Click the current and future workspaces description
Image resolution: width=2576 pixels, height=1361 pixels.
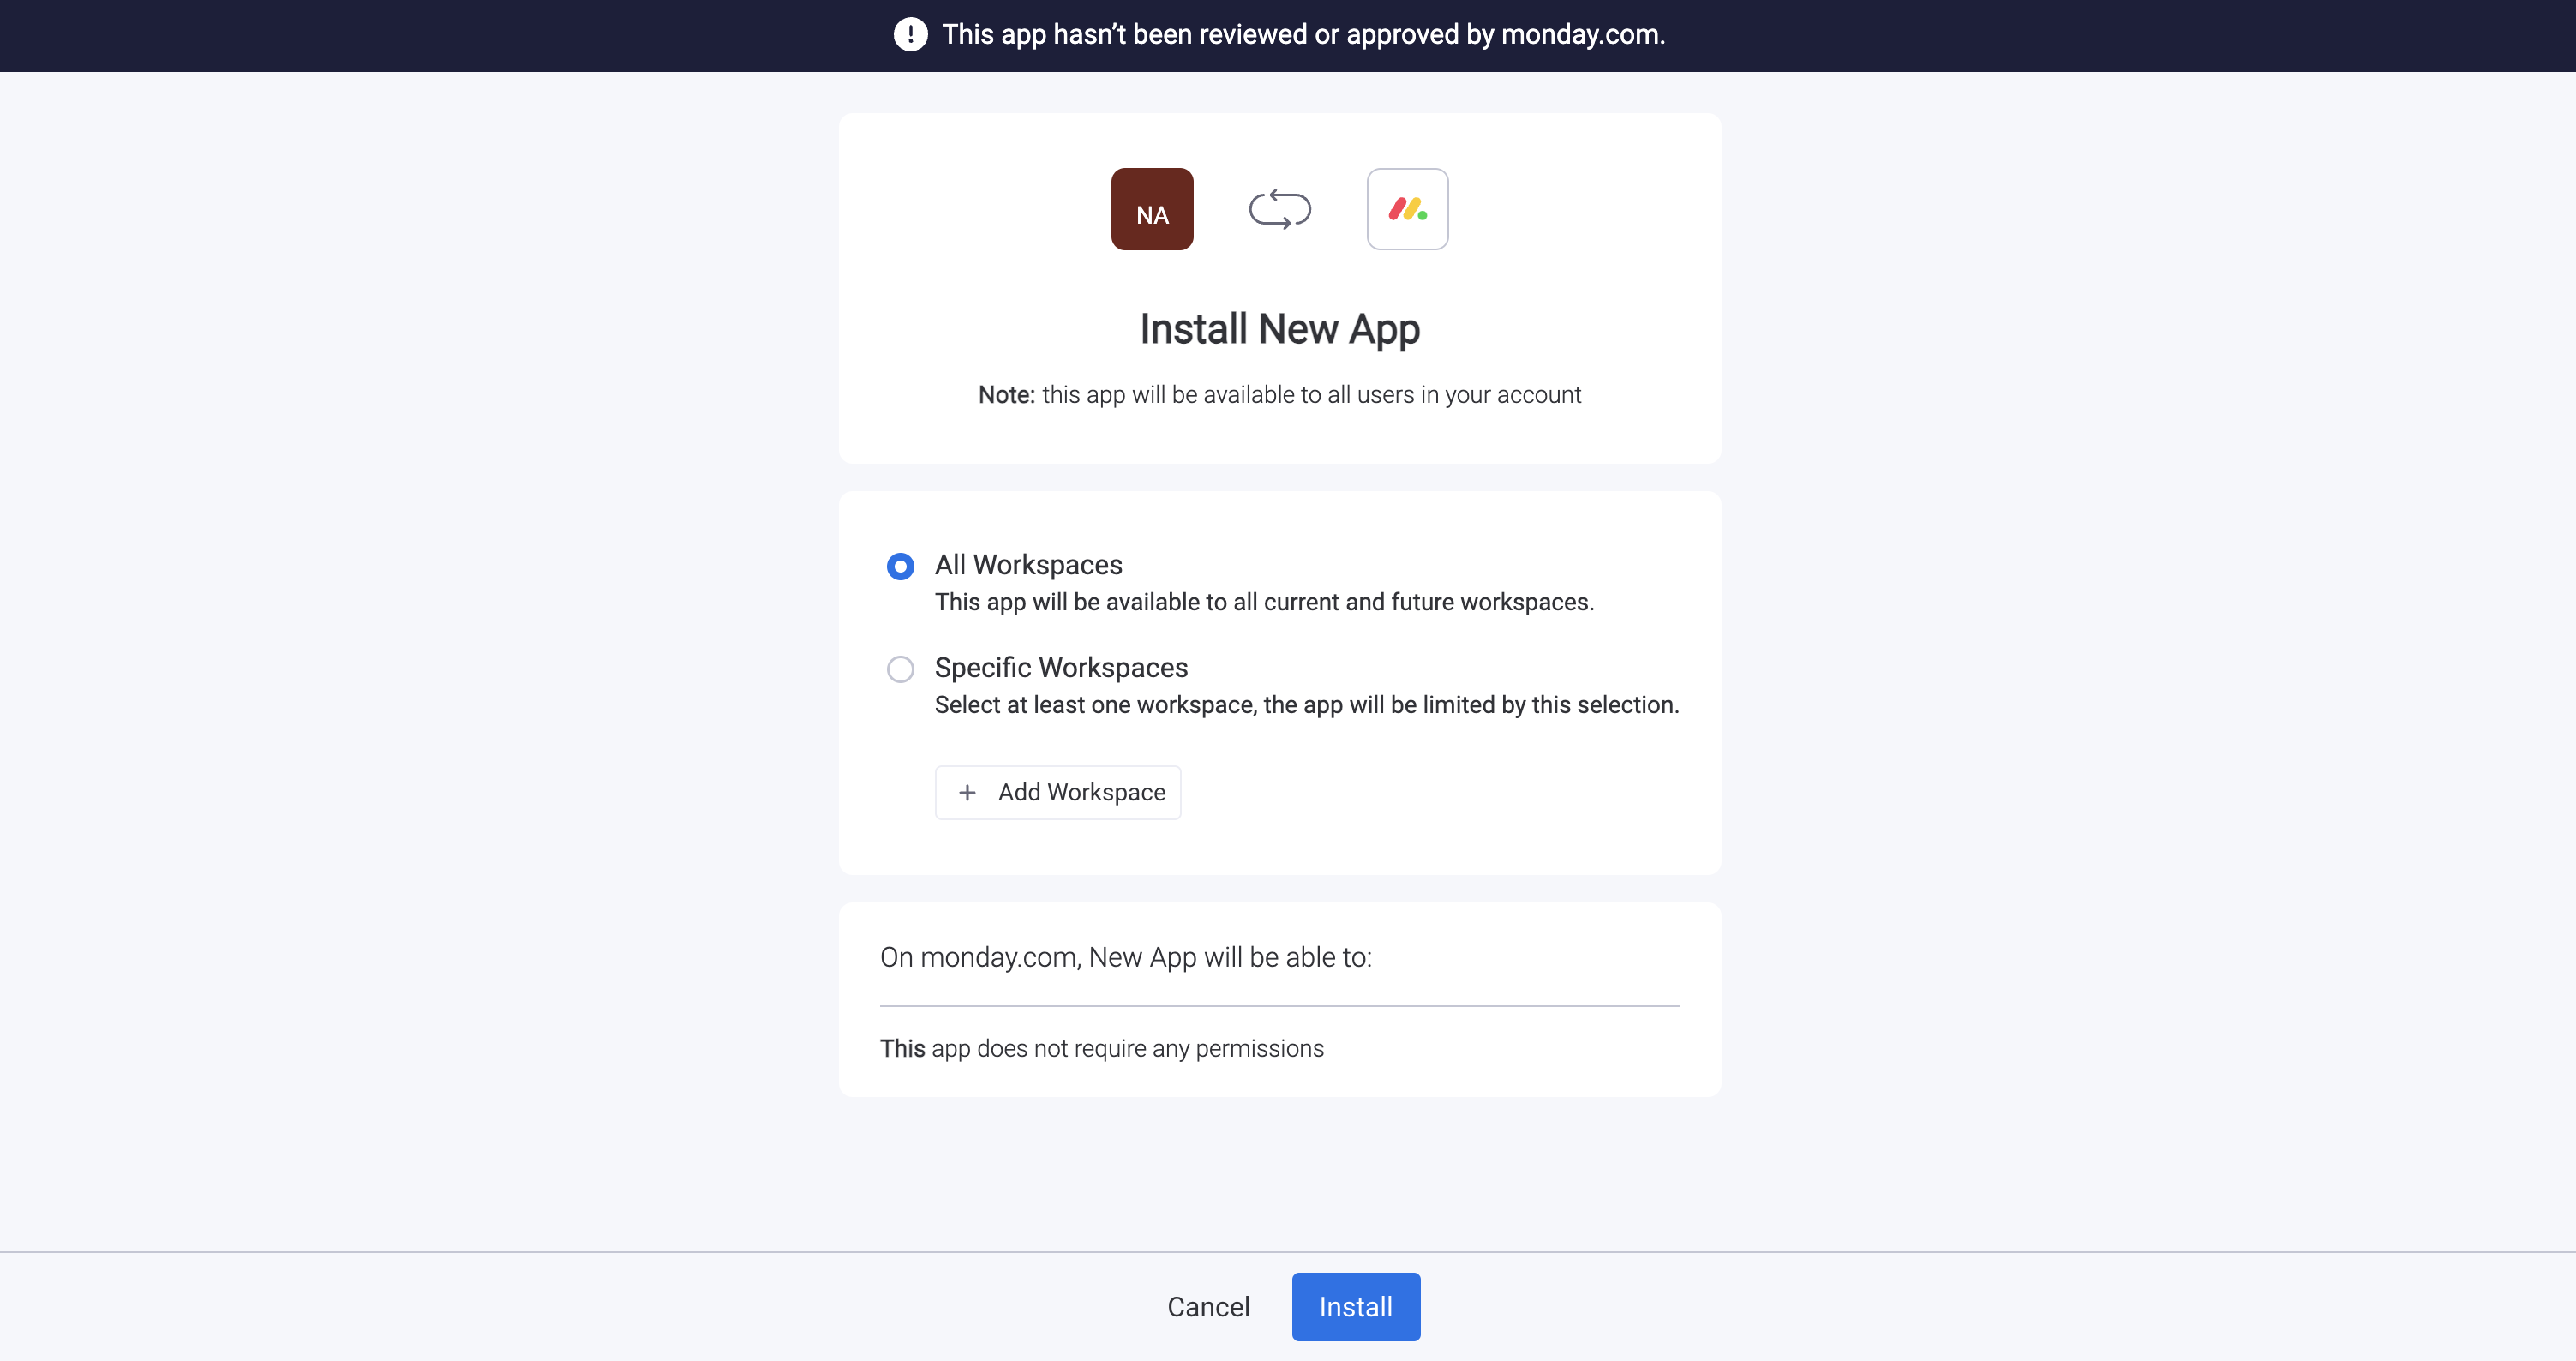(1264, 602)
